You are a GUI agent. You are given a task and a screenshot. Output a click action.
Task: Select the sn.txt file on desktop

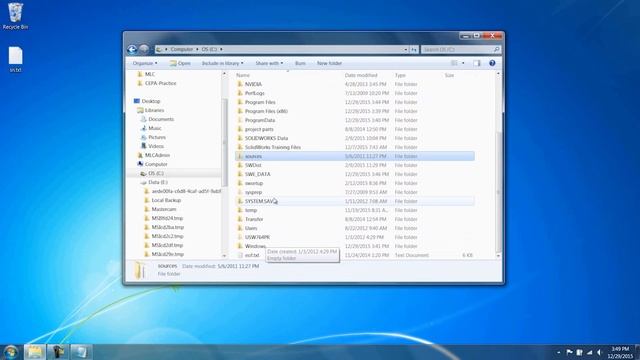[16, 60]
